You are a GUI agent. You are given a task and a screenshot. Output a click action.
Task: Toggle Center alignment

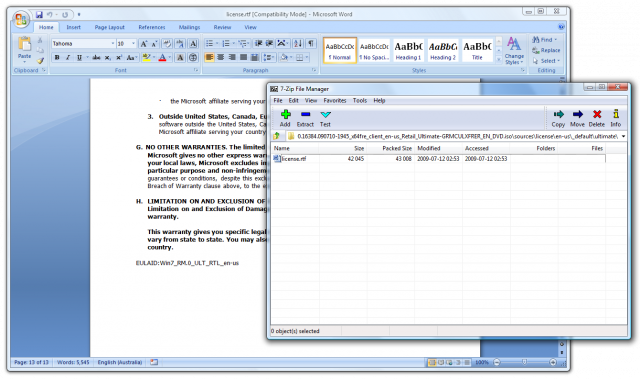(x=221, y=58)
